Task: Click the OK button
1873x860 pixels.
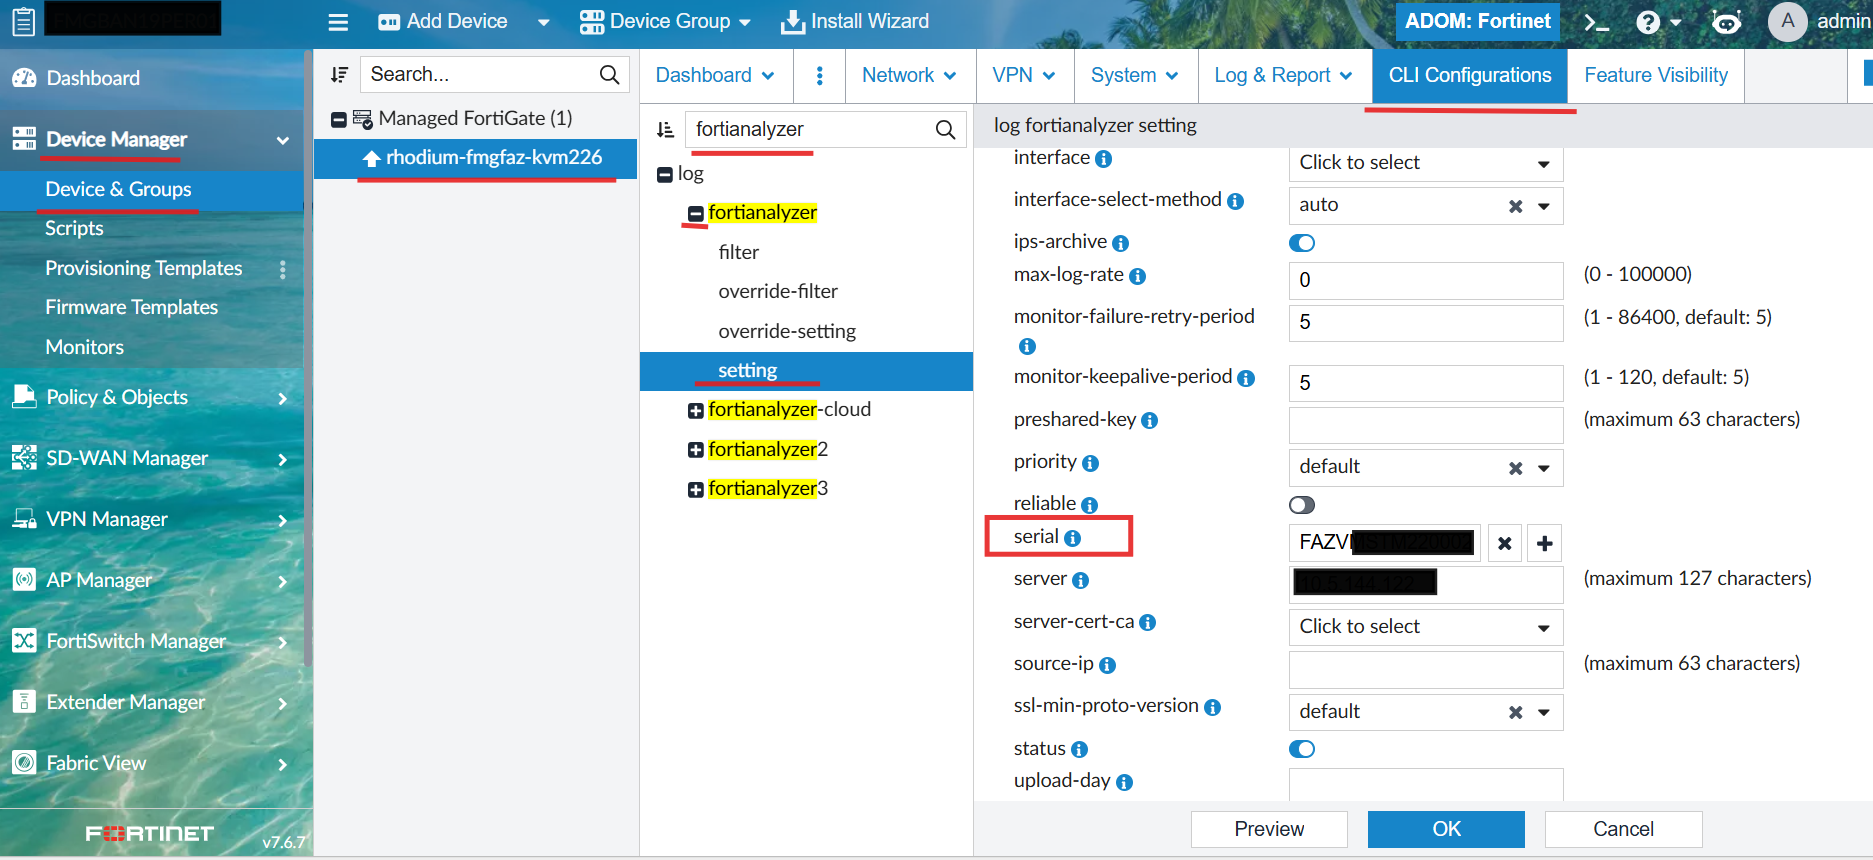Action: click(x=1446, y=829)
